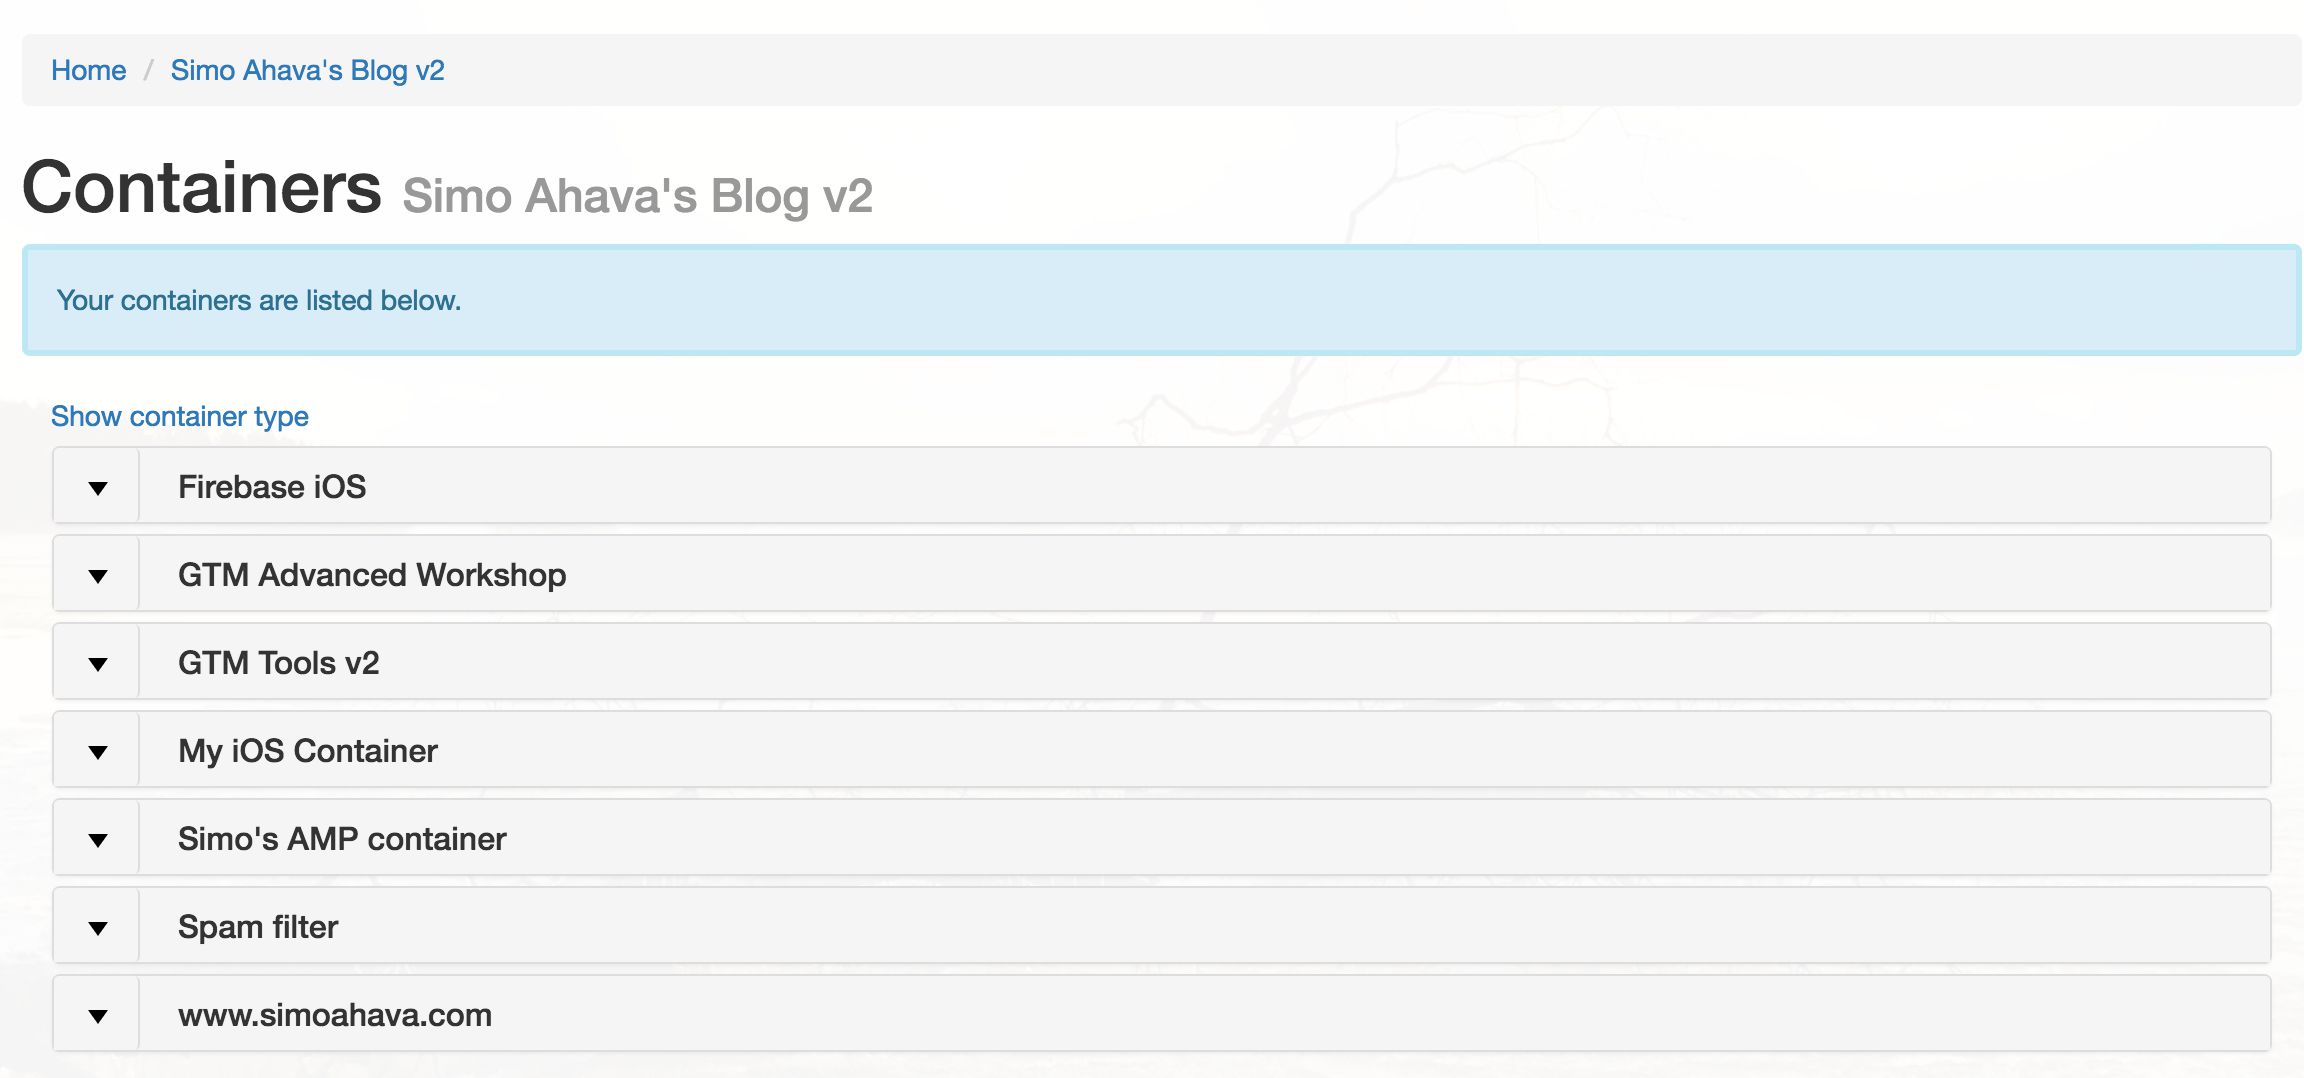Select the Firebase iOS container name
The image size is (2304, 1078).
(x=272, y=487)
